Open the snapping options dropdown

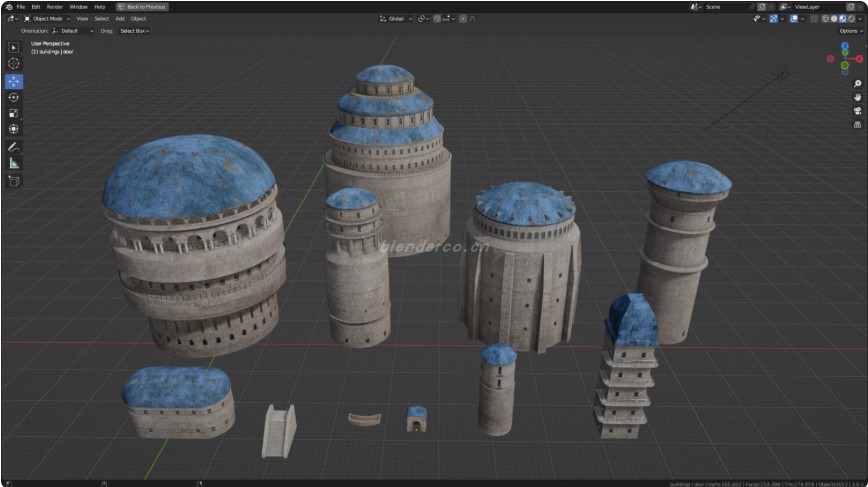[448, 19]
